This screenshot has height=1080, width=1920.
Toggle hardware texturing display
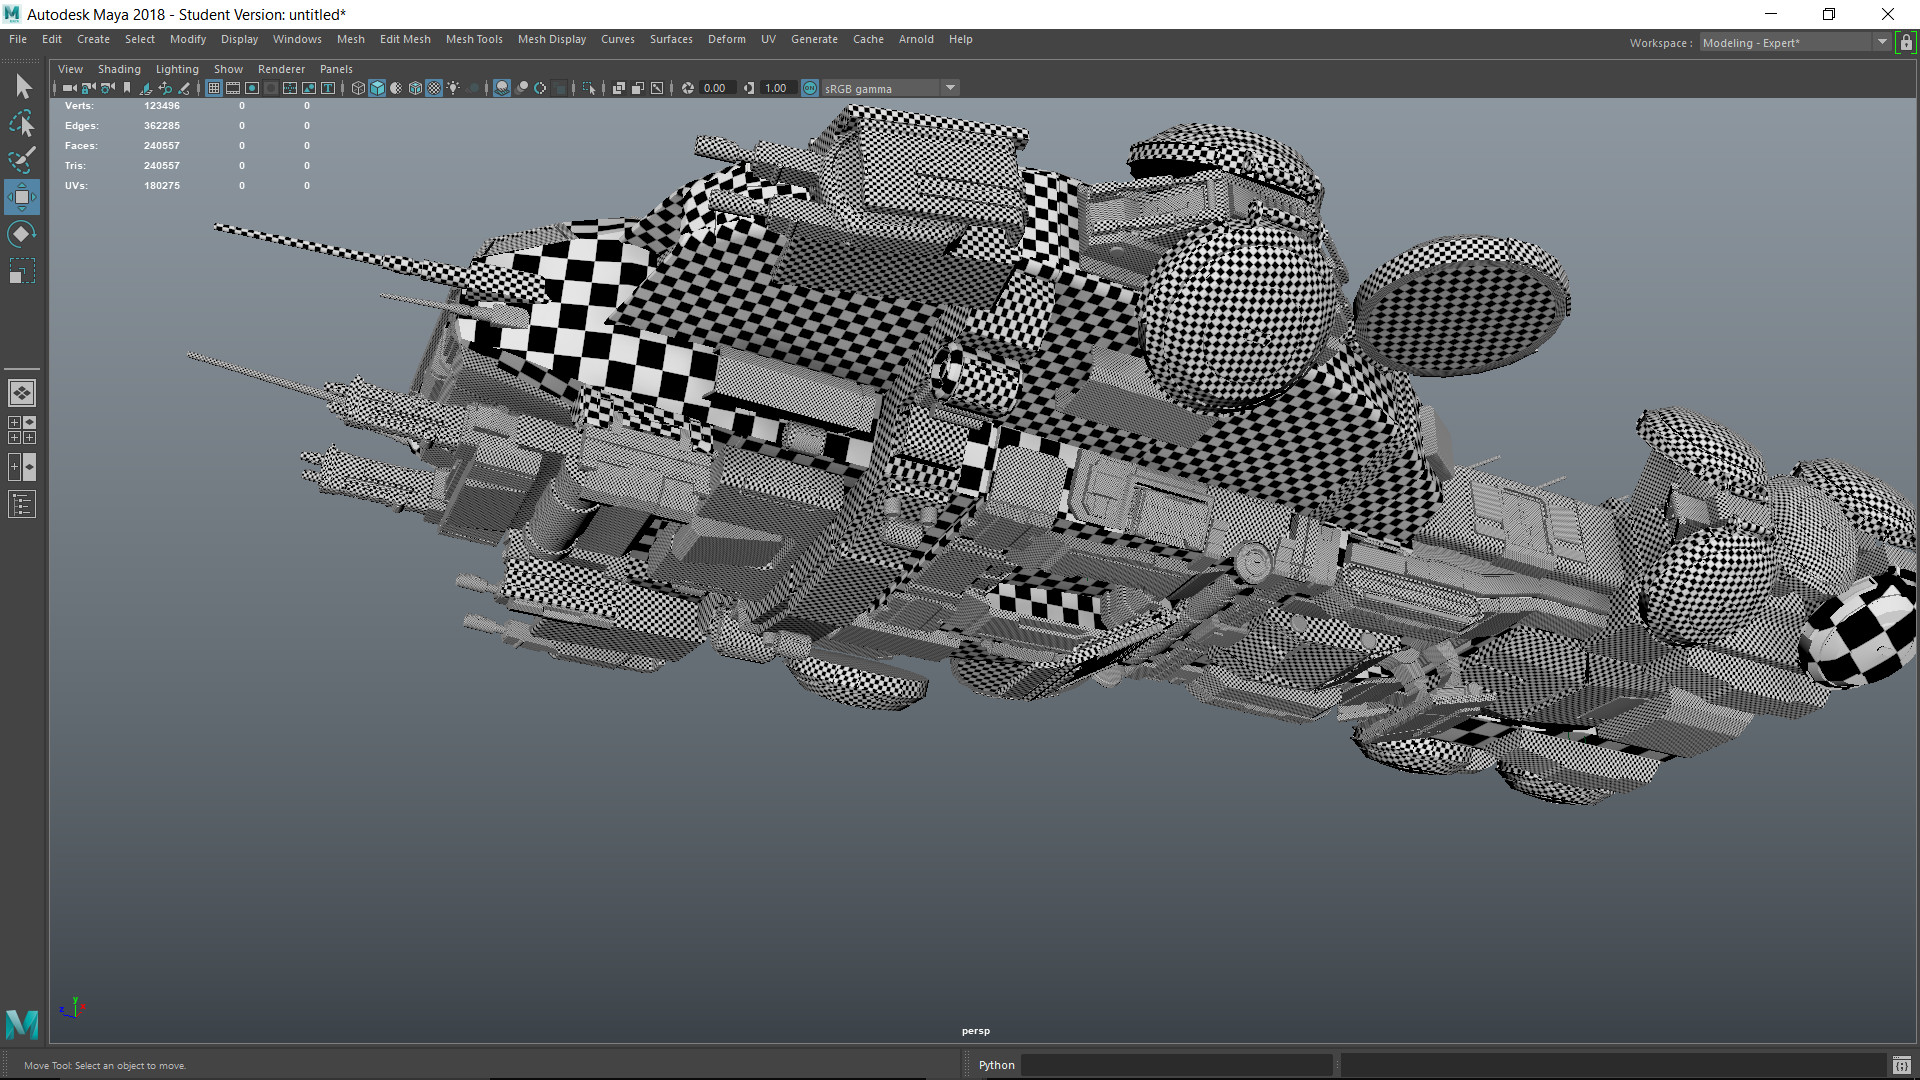(434, 88)
